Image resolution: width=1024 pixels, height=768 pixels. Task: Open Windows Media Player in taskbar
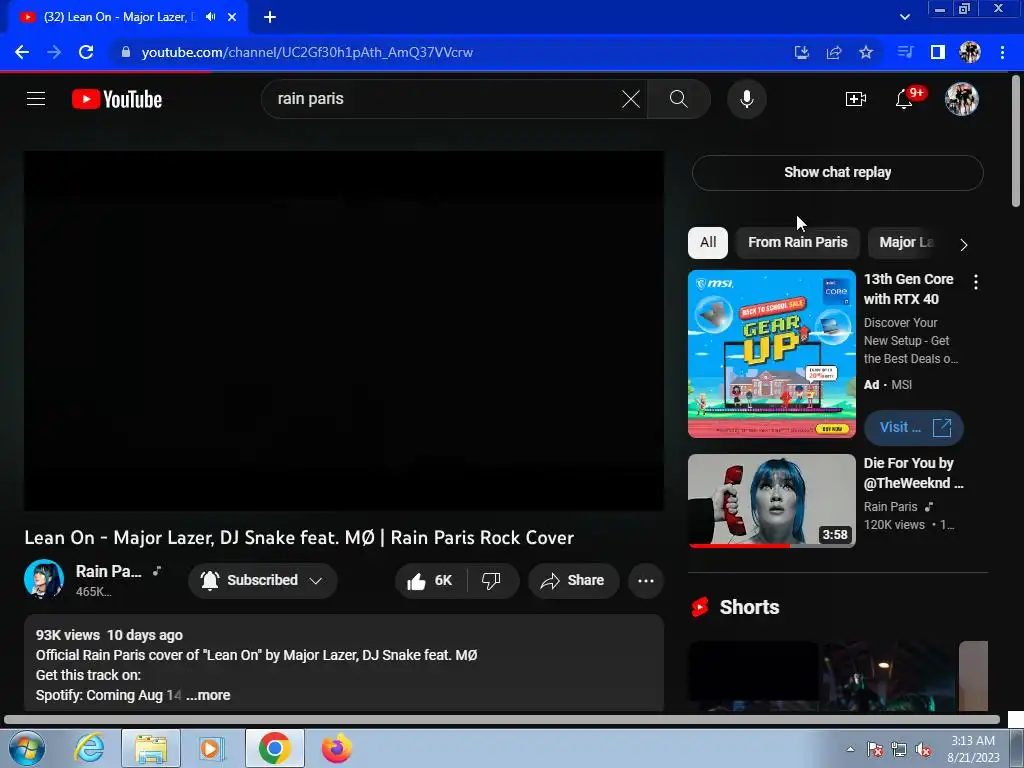point(211,748)
